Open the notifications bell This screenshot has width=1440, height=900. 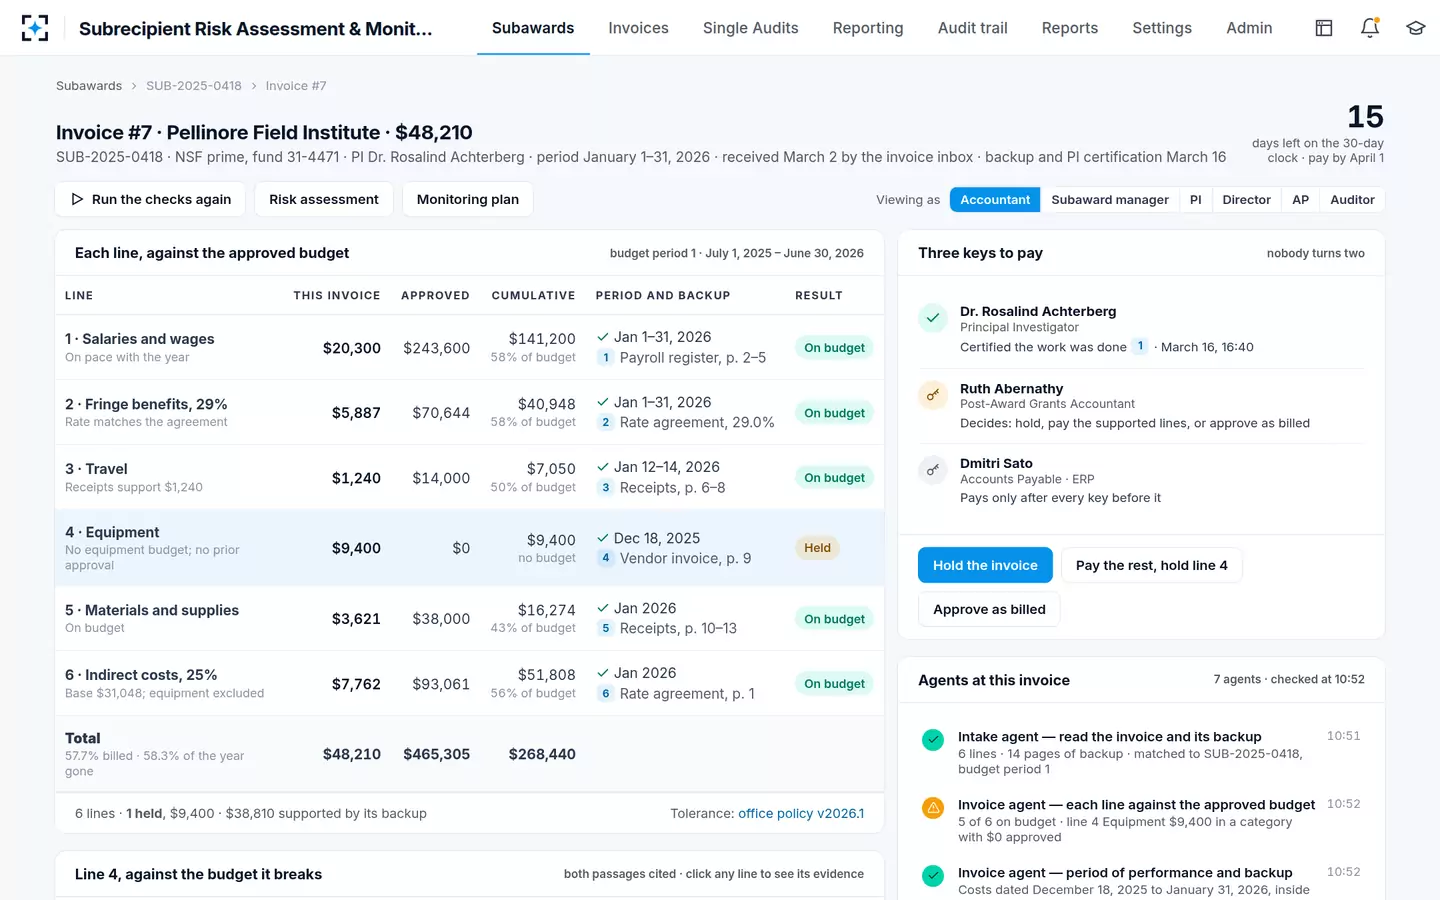pos(1370,28)
